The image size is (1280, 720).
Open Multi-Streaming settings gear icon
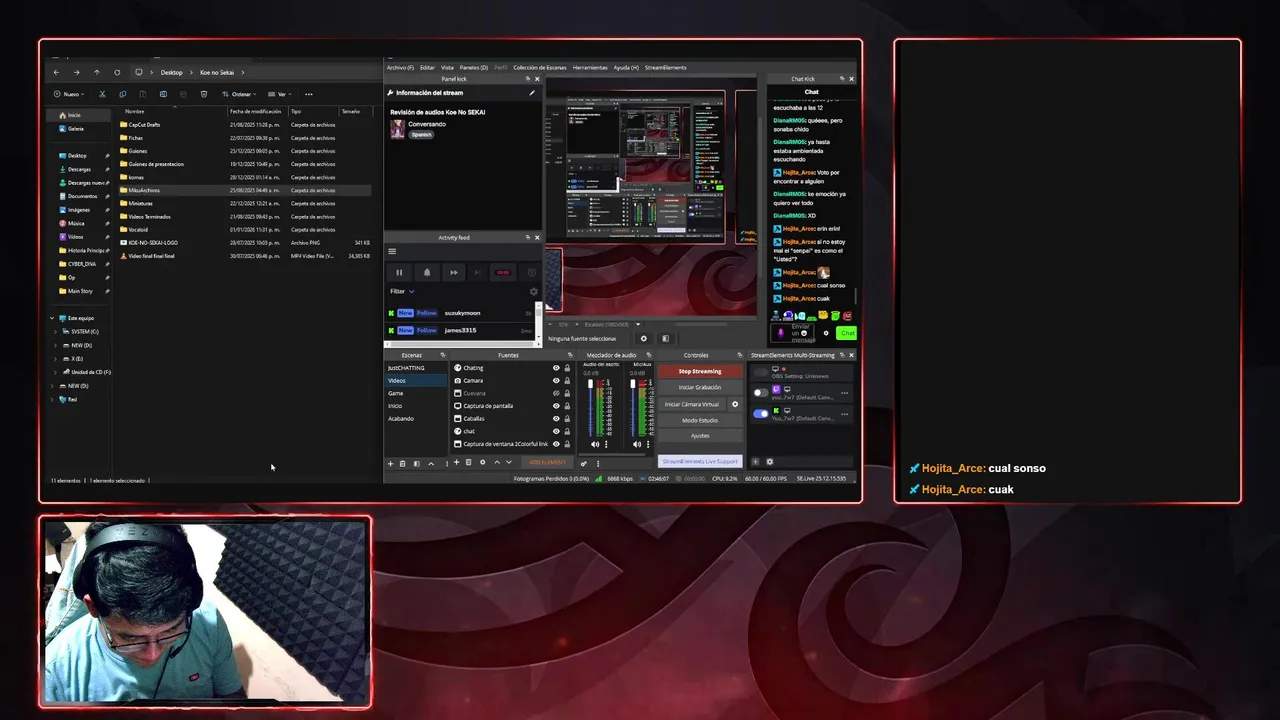coord(769,462)
